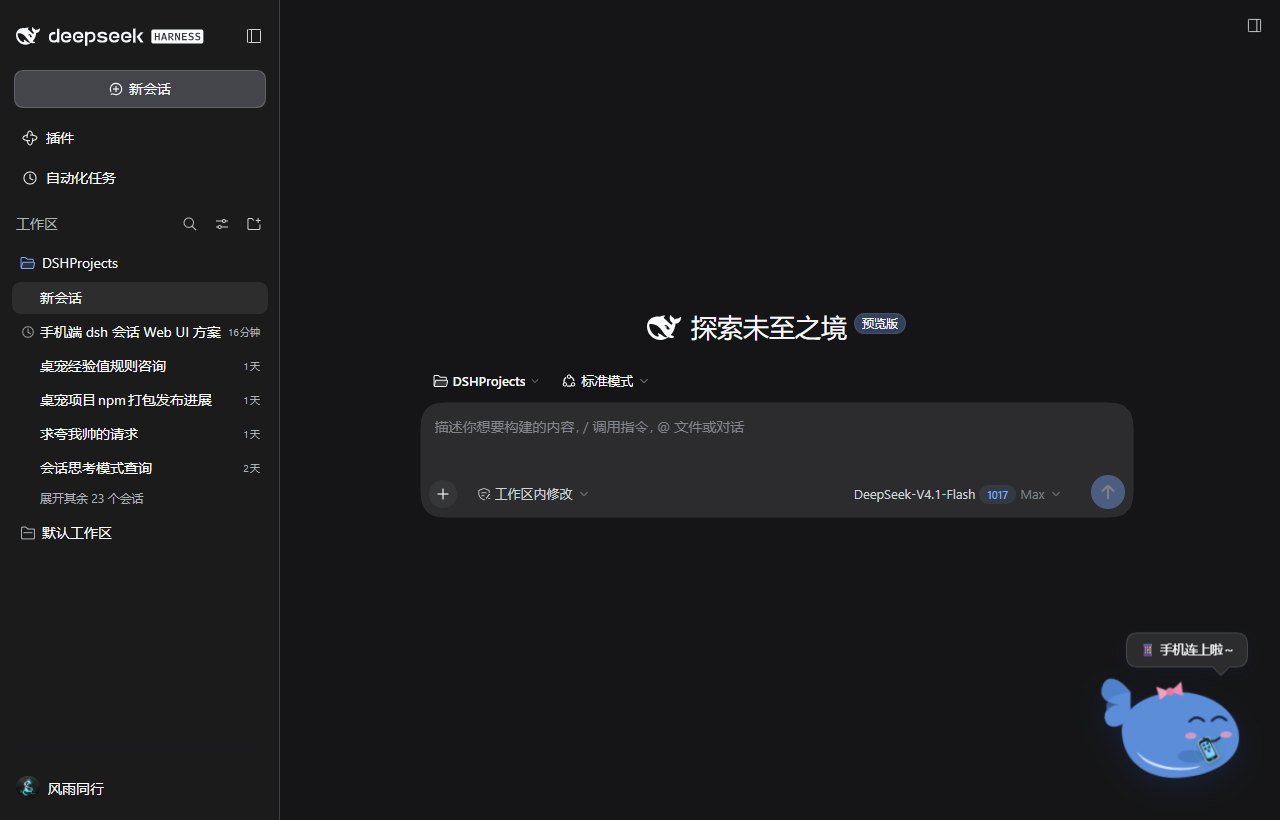Open the 工作区内修改 permission dropdown
Image resolution: width=1280 pixels, height=820 pixels.
click(533, 494)
